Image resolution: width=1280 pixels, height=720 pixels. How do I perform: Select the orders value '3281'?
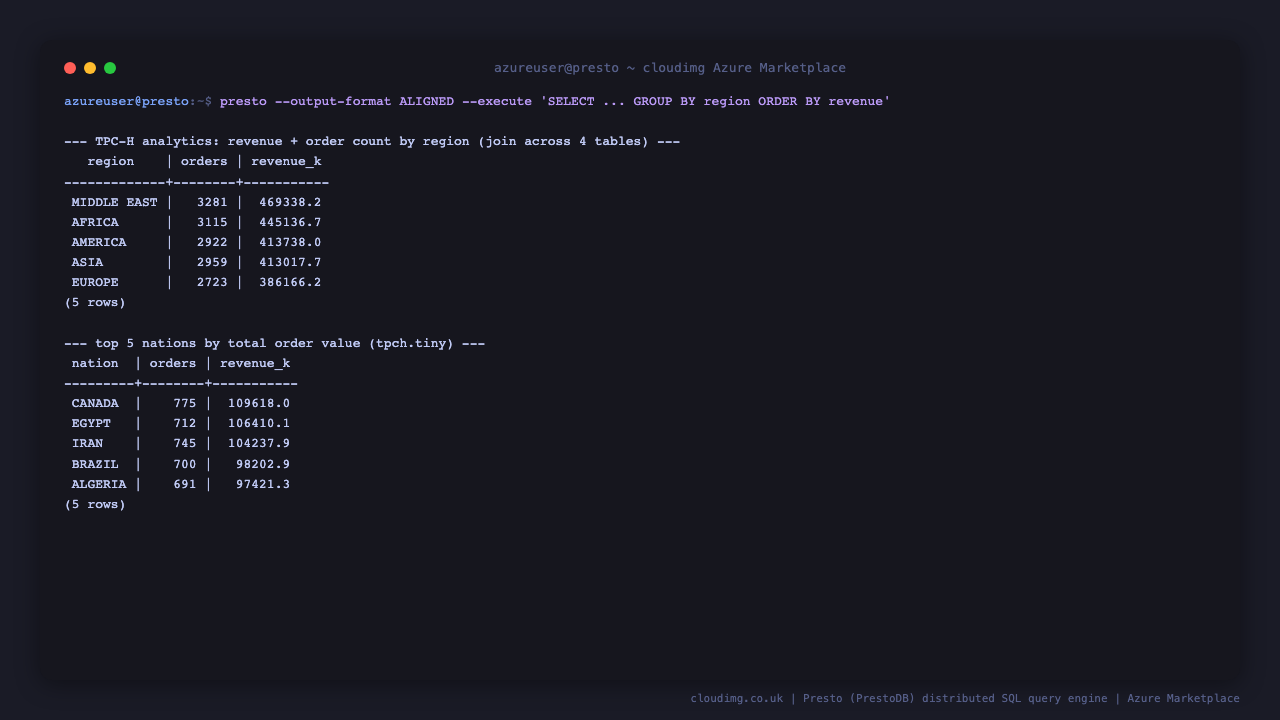pos(212,202)
